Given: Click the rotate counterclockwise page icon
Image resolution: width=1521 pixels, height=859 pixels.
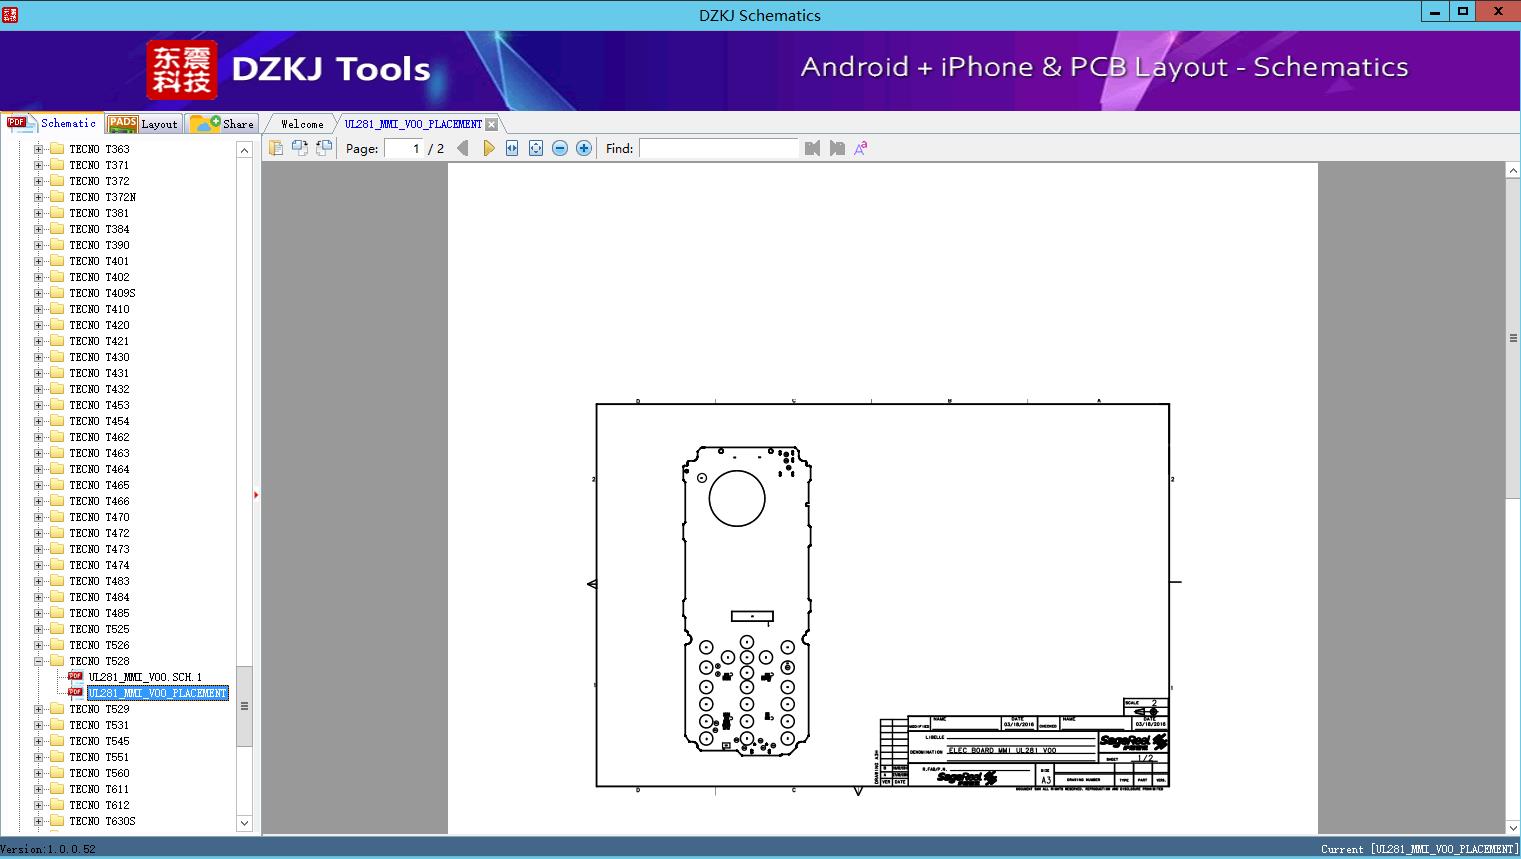Looking at the screenshot, I should (x=300, y=148).
